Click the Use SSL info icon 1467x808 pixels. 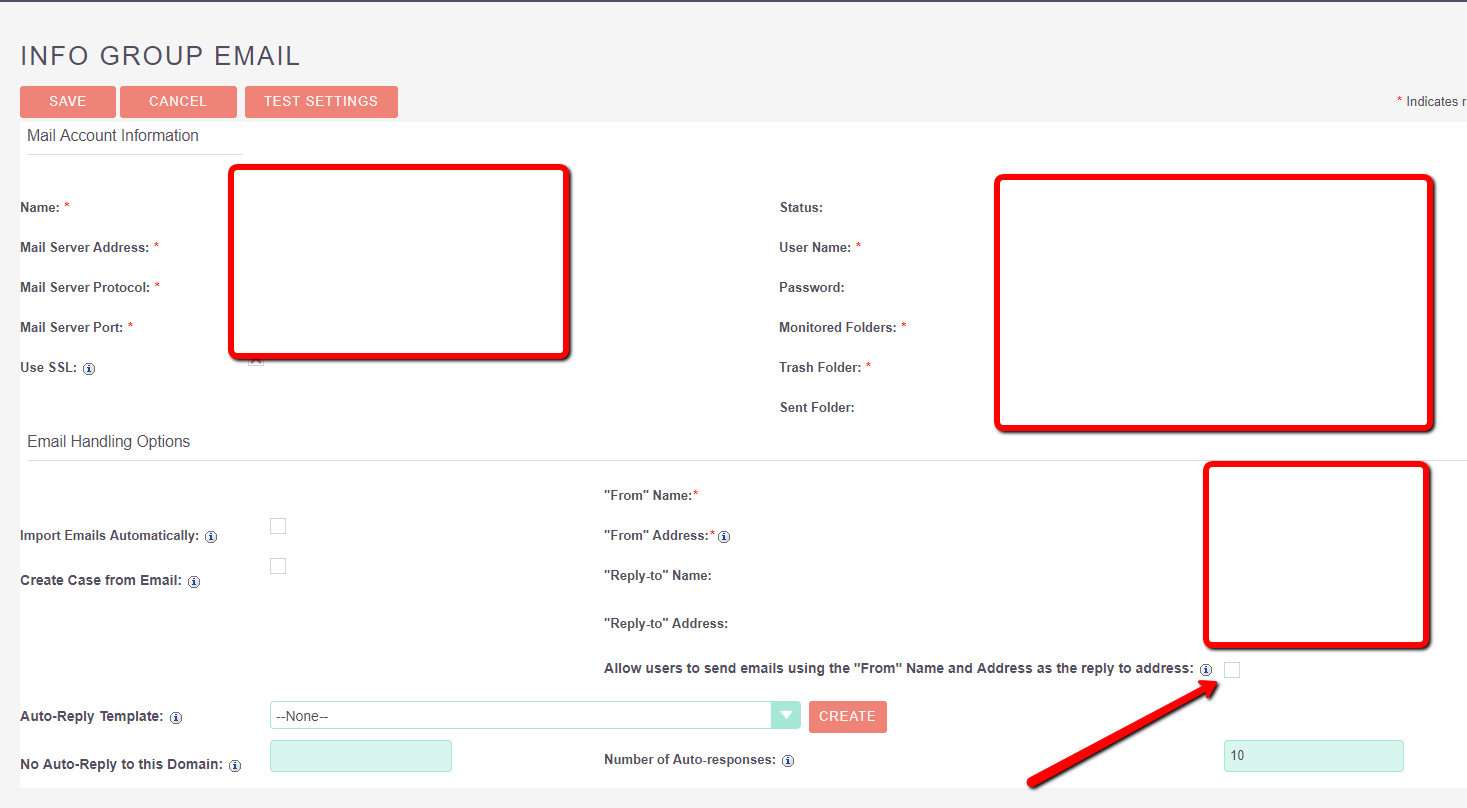89,369
